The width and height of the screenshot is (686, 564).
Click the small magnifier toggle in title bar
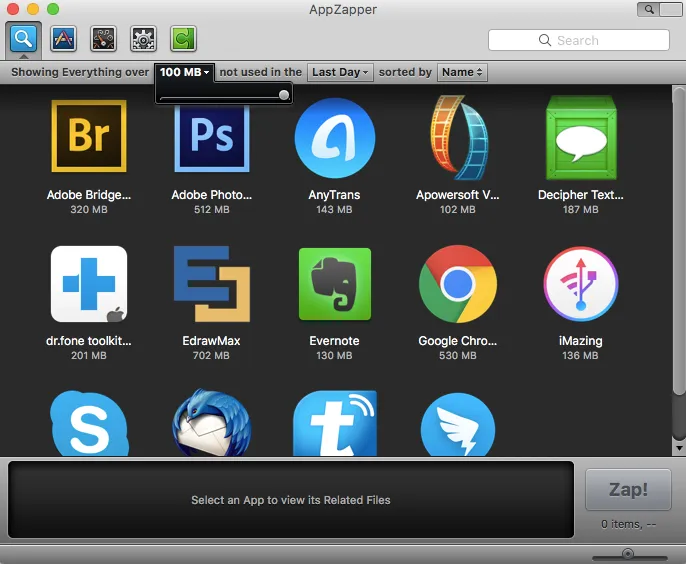click(x=648, y=9)
